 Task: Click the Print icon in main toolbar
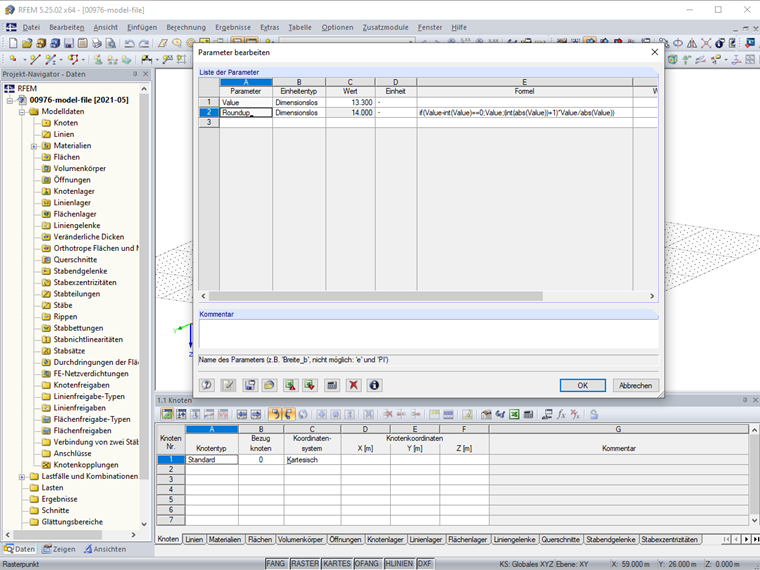pyautogui.click(x=97, y=43)
